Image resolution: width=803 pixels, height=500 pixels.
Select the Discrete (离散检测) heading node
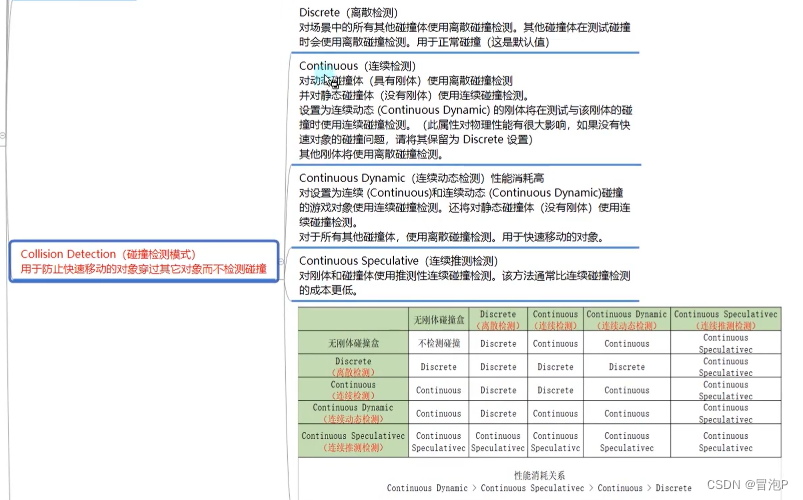tap(348, 12)
